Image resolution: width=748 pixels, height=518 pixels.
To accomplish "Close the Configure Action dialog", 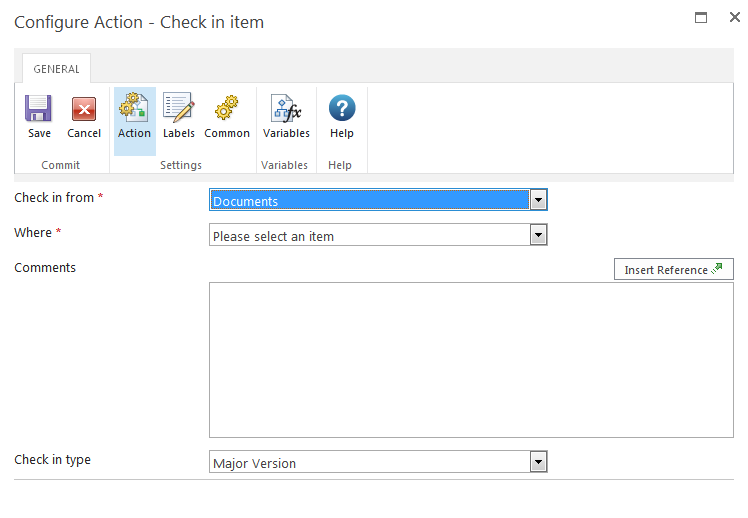I will pos(734,18).
